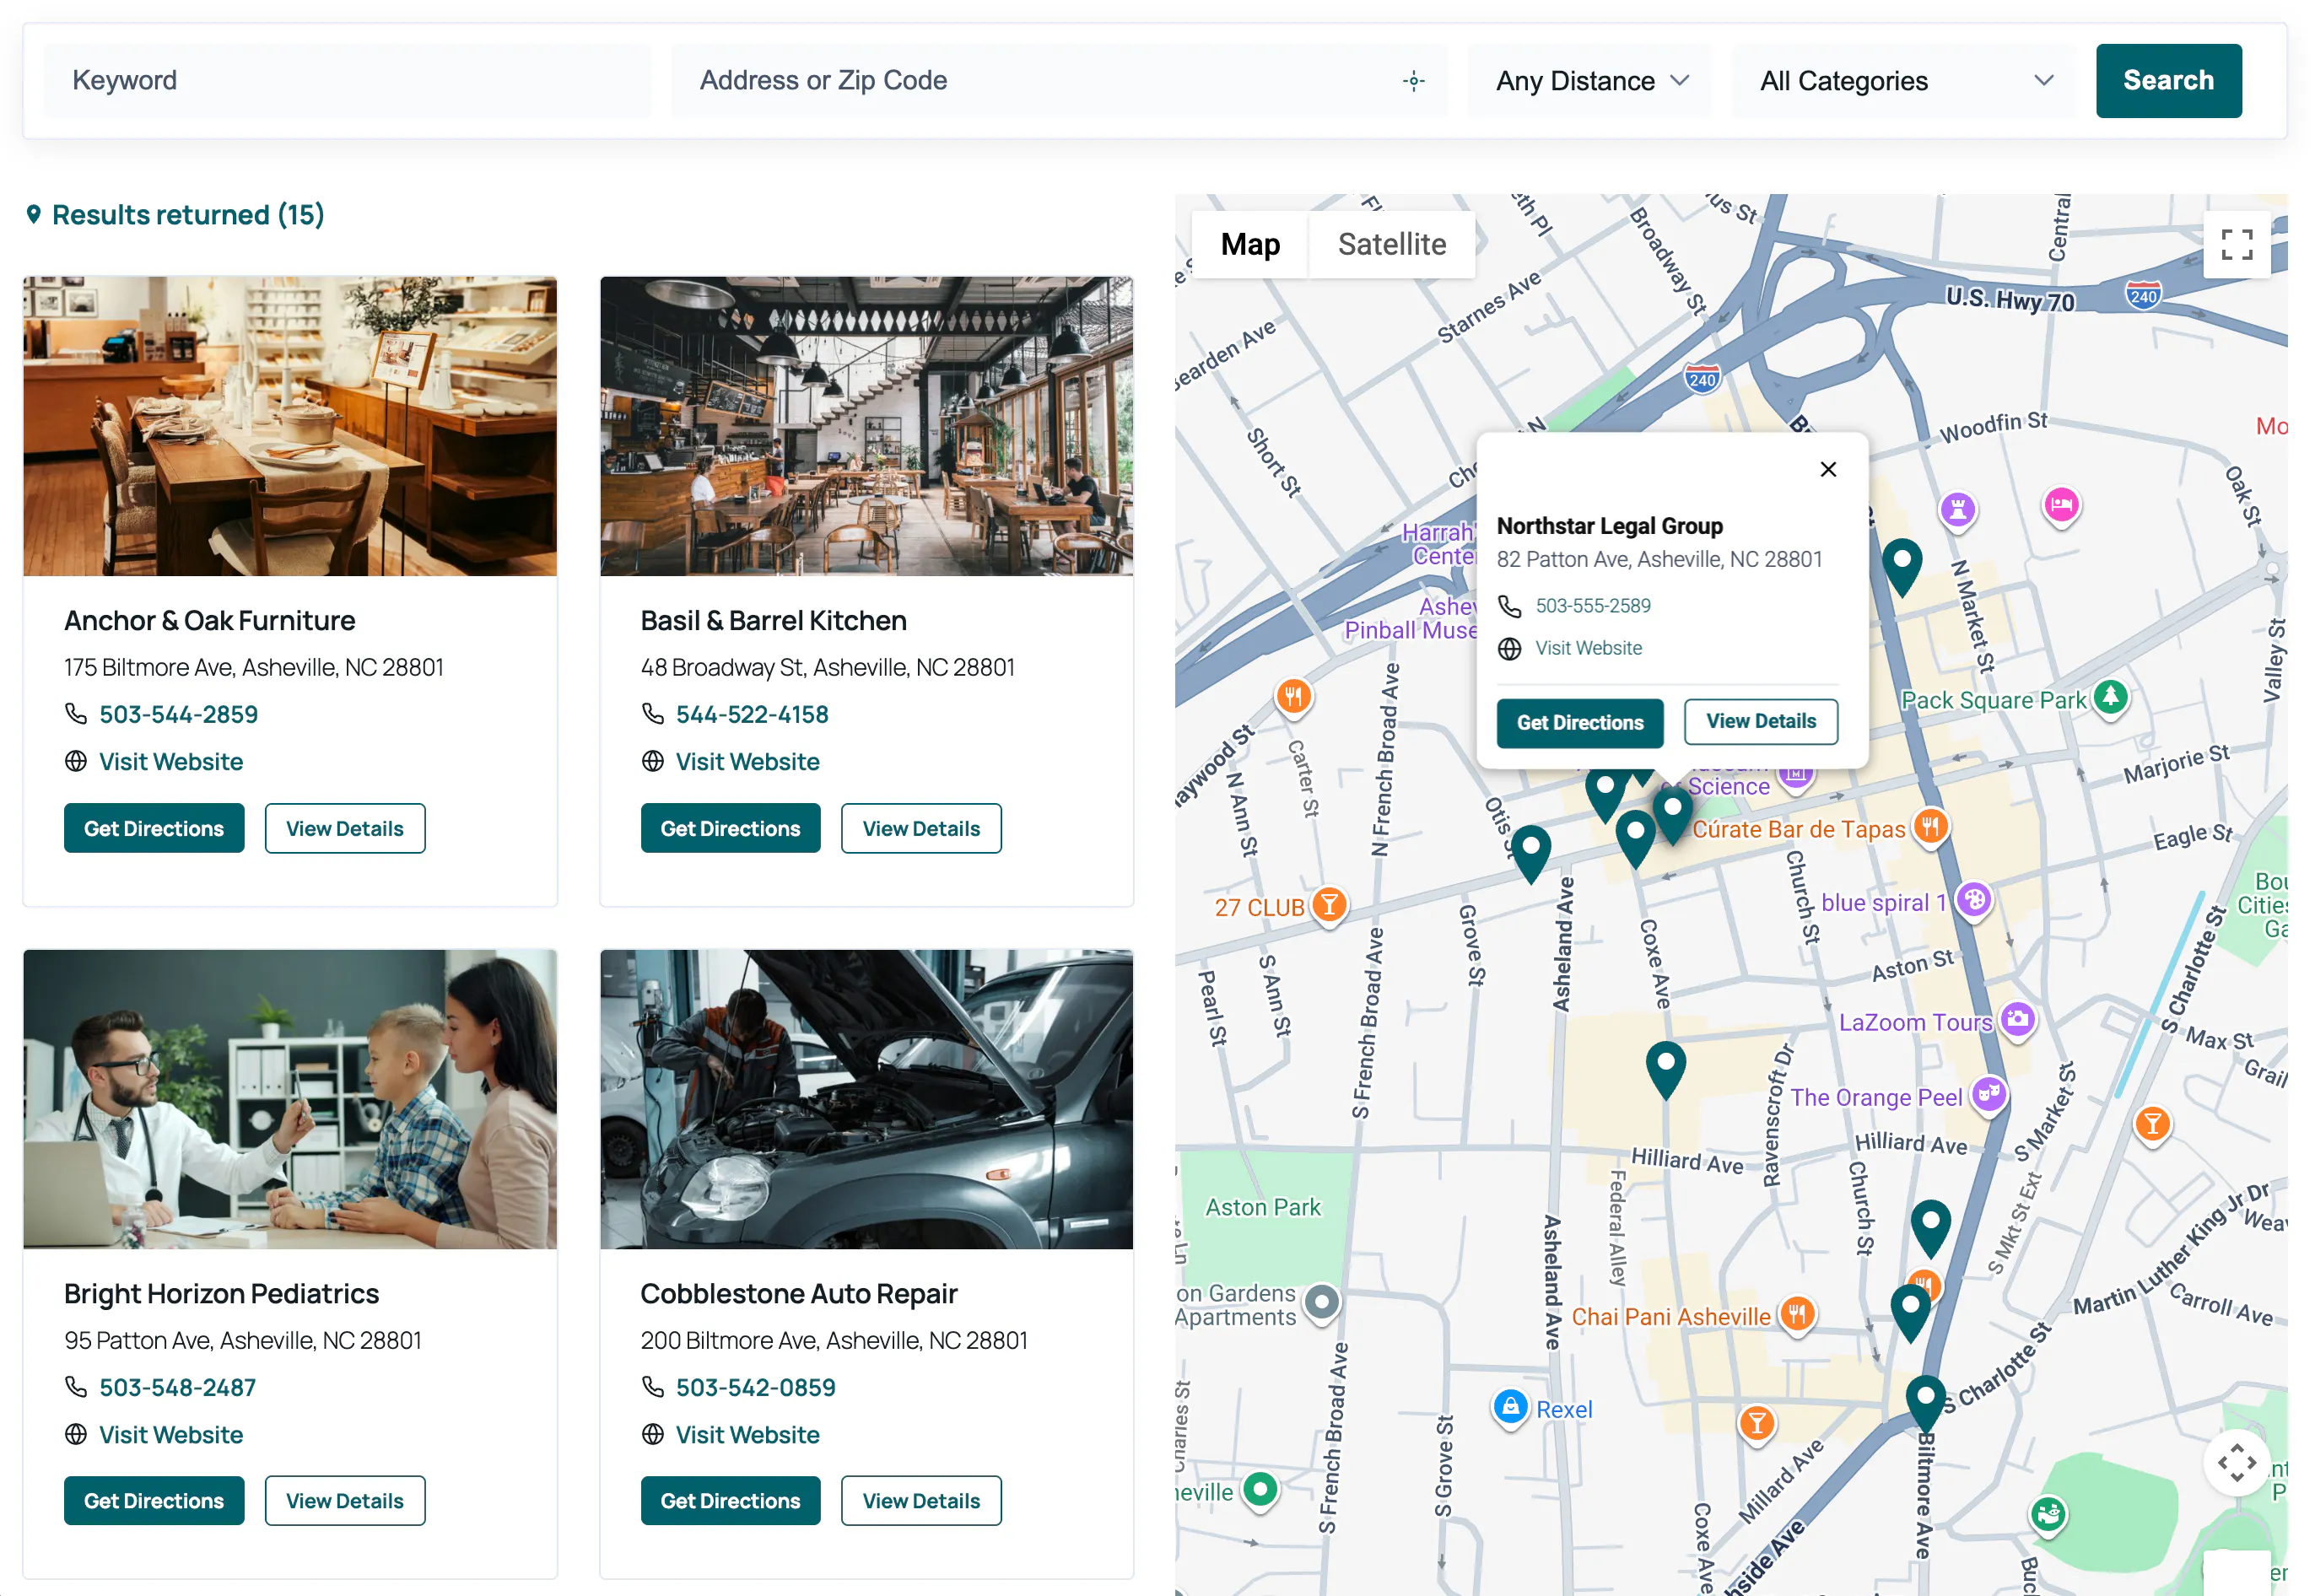This screenshot has width=2315, height=1596.
Task: Open the Any Distance dropdown
Action: [1590, 81]
